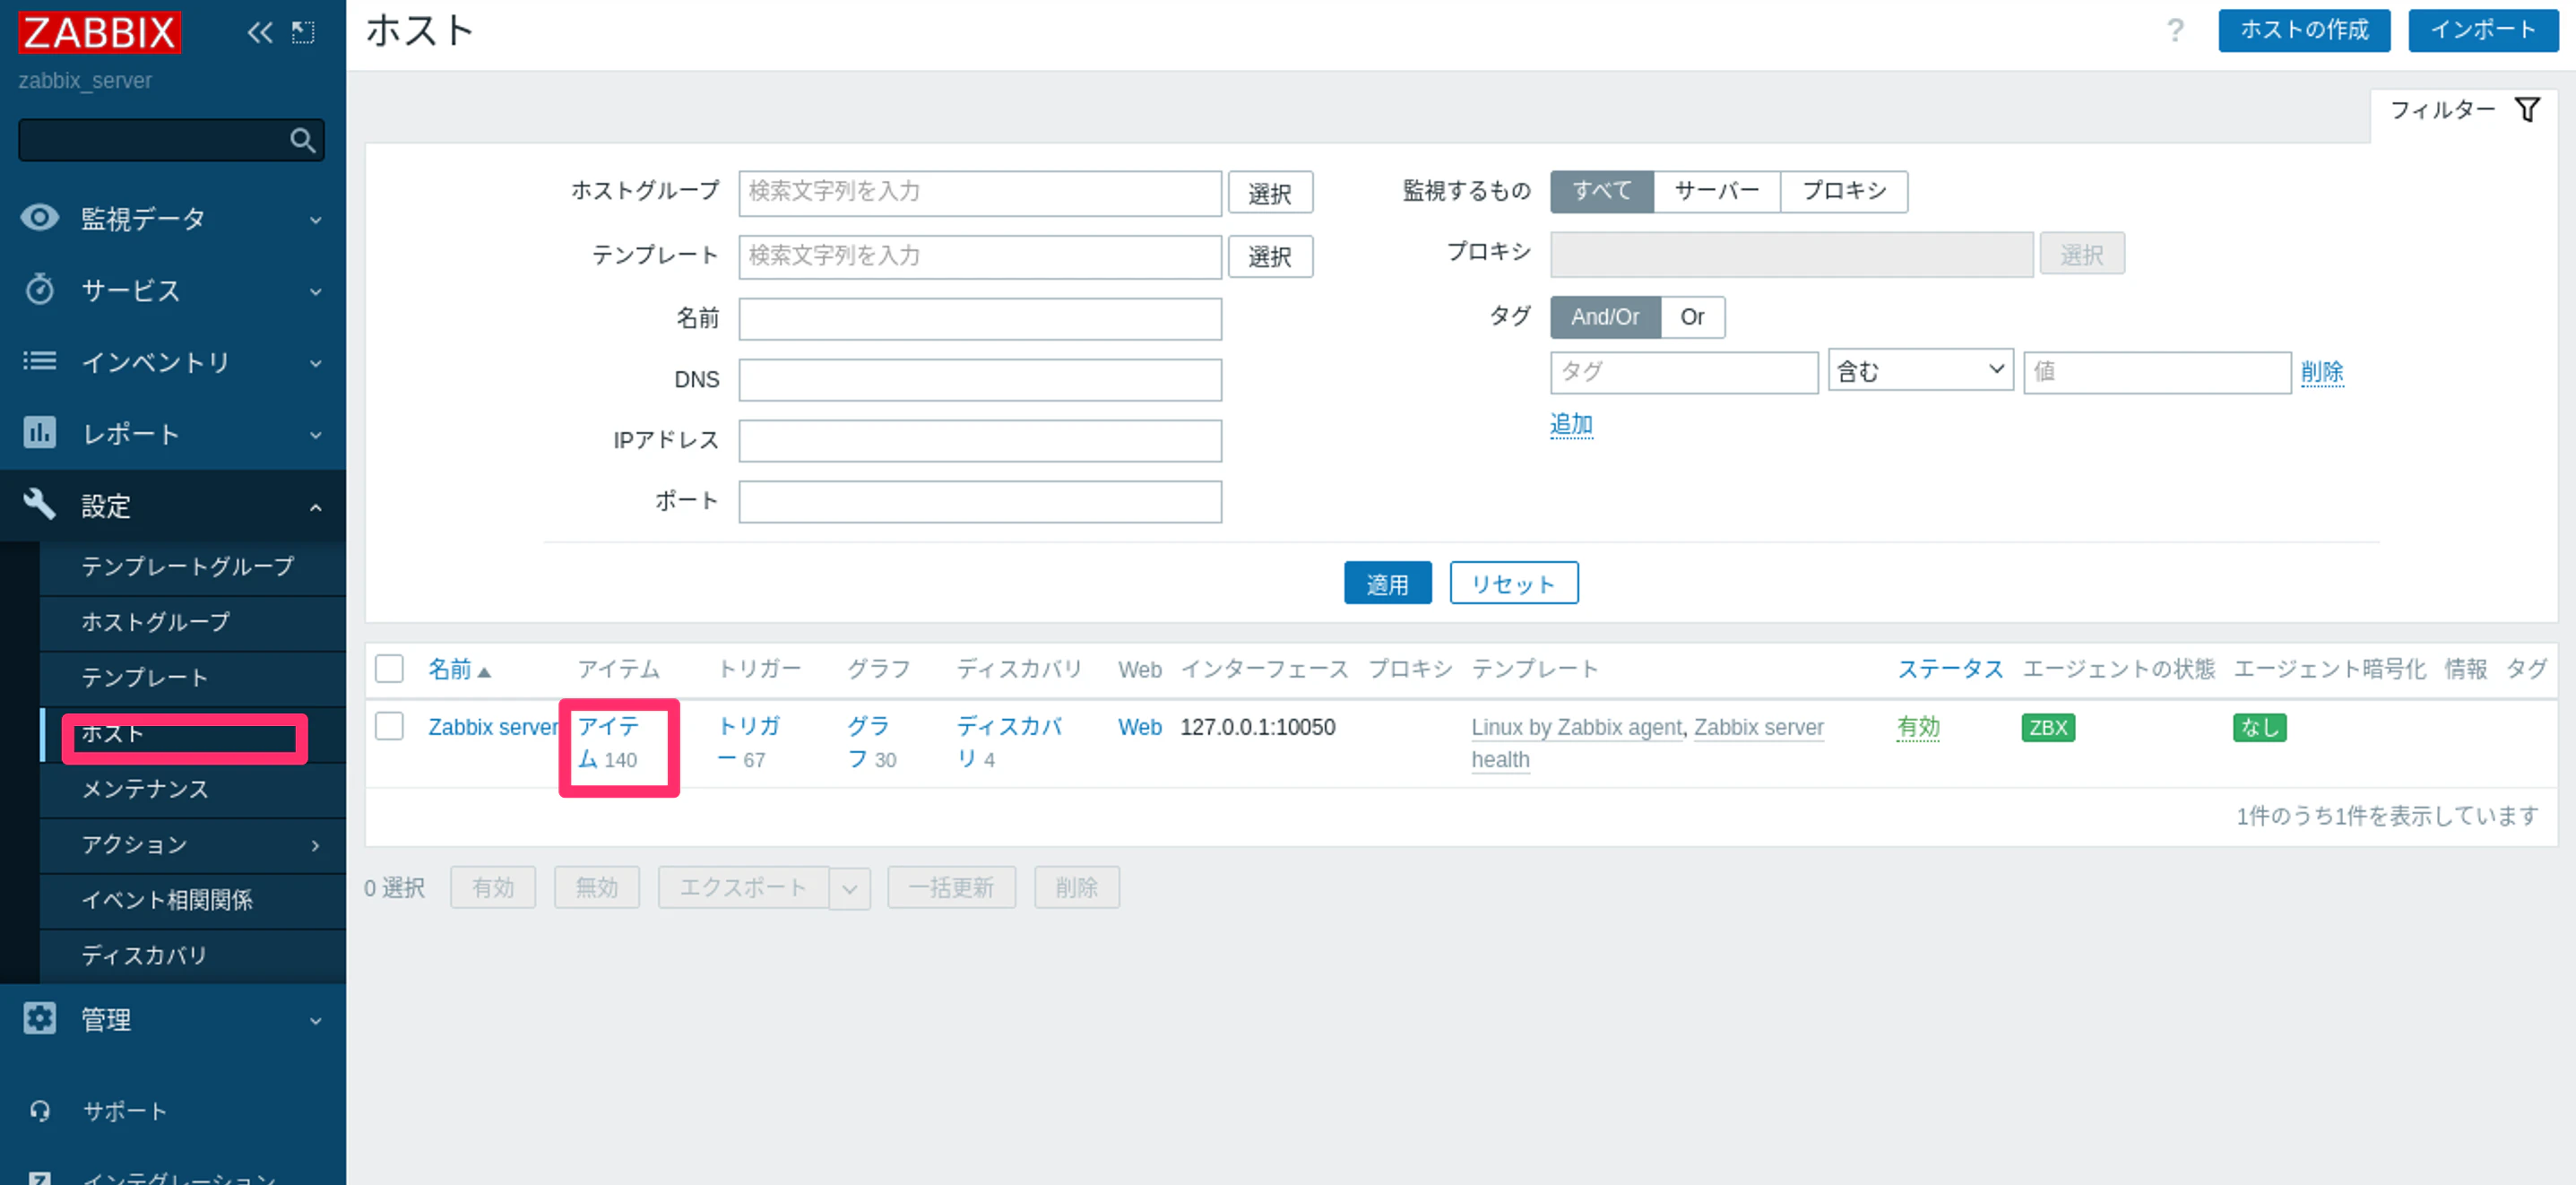Focus the タグ name field
The height and width of the screenshot is (1185, 2576).
coord(1684,372)
